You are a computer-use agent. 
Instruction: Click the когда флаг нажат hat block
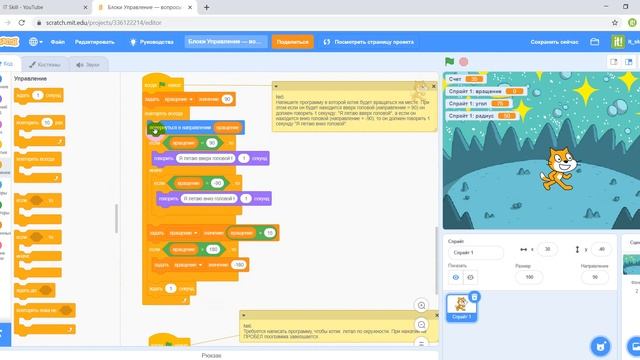[x=162, y=83]
